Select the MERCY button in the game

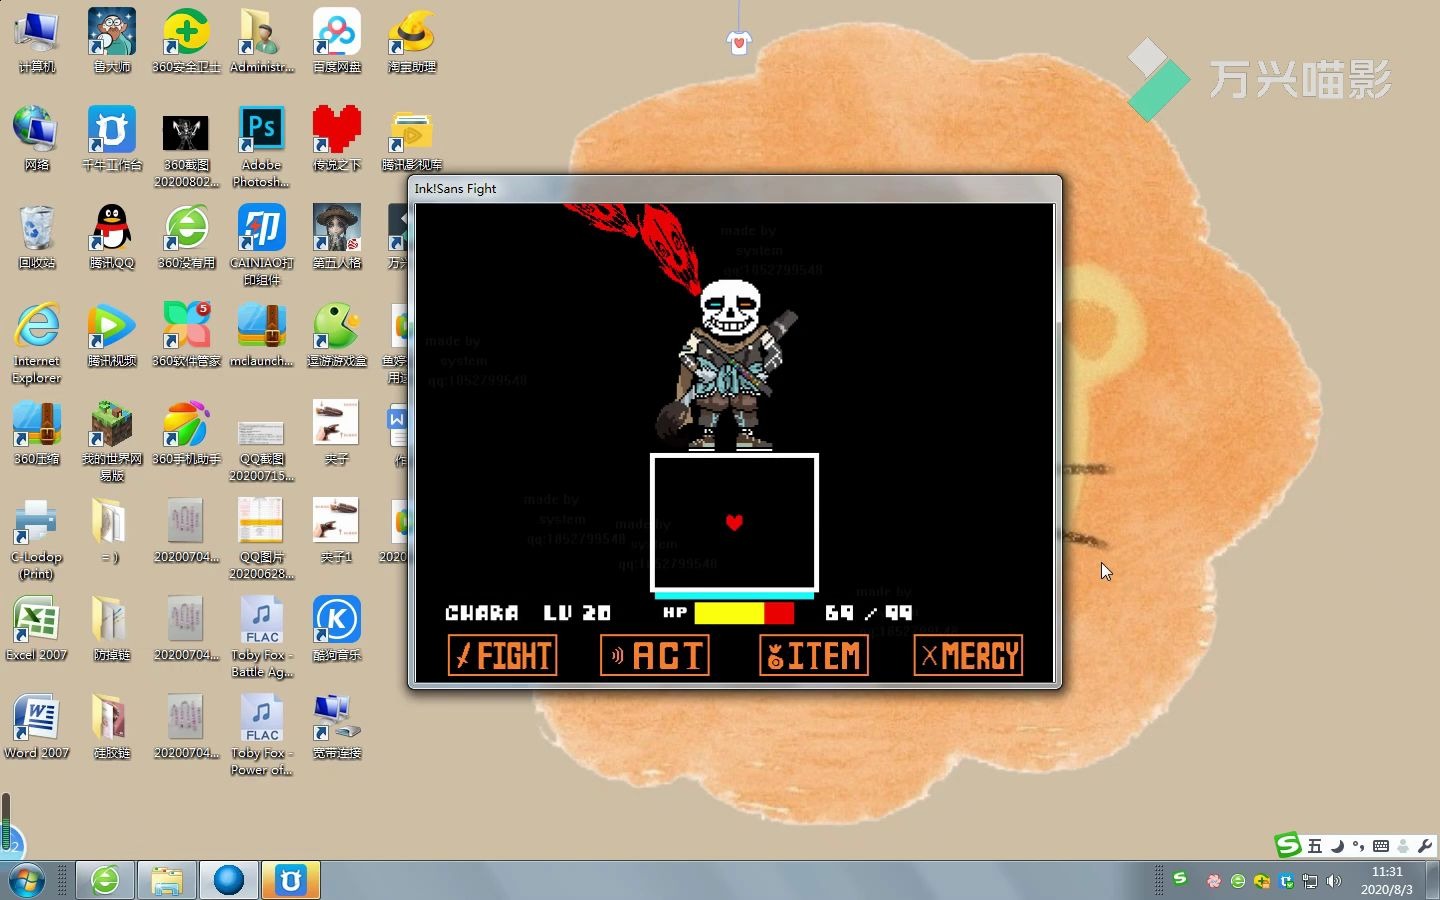point(969,656)
